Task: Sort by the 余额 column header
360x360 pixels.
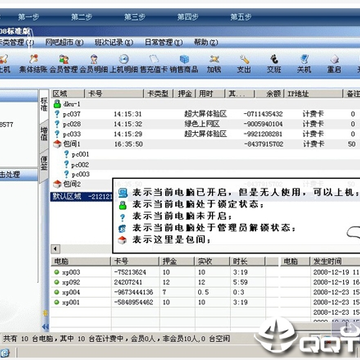Action: tap(270, 94)
